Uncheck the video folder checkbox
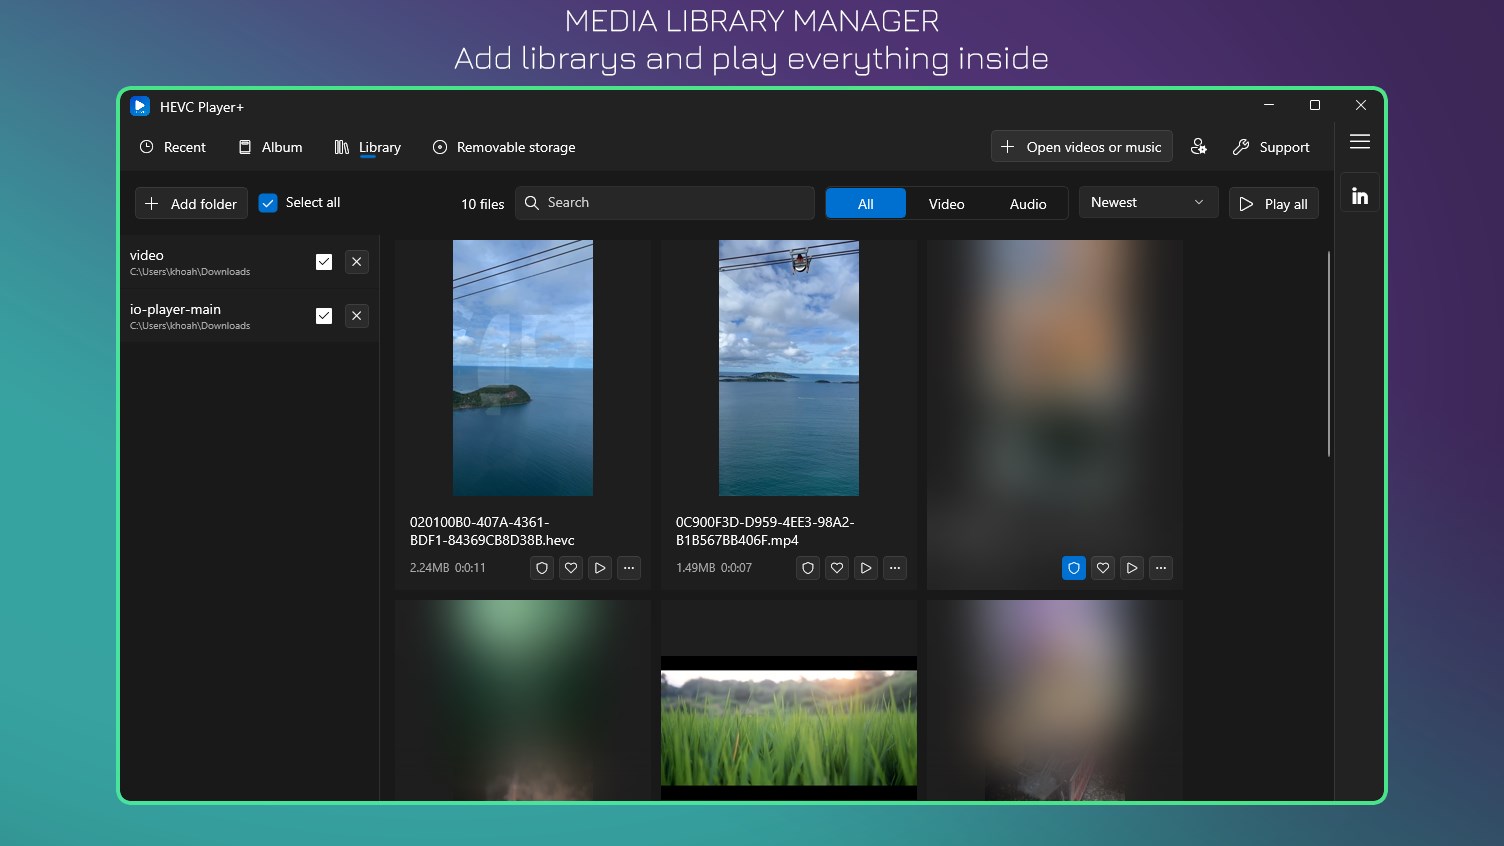 click(x=324, y=262)
